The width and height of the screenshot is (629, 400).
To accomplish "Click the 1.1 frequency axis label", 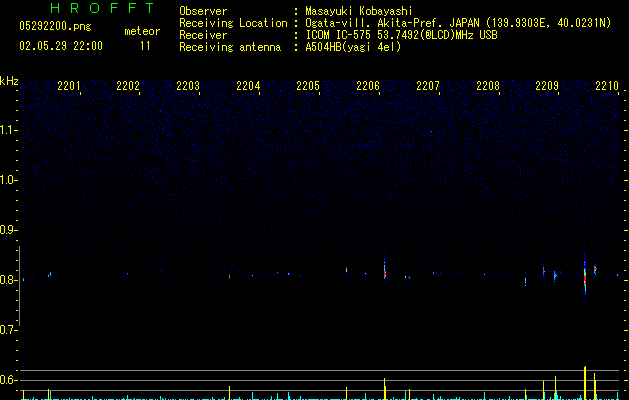I will pyautogui.click(x=7, y=130).
